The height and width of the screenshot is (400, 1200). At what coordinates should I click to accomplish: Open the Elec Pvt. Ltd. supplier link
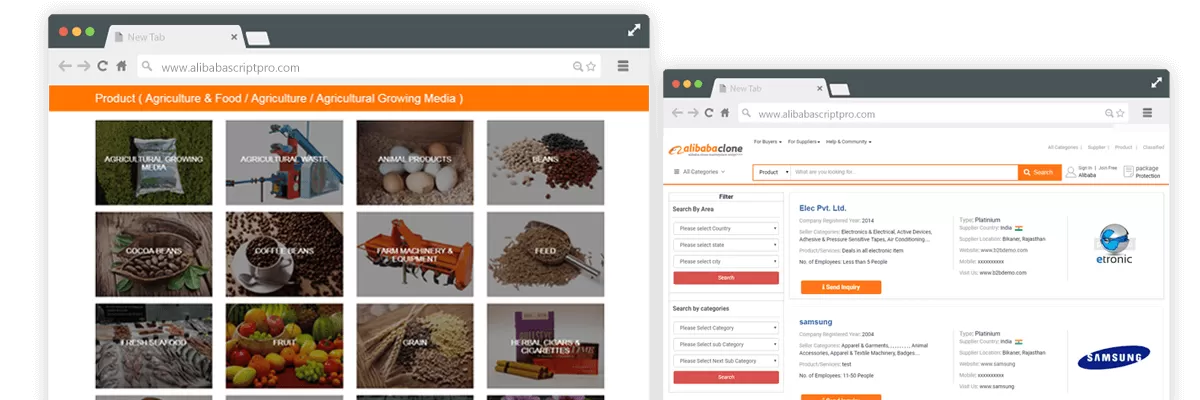[822, 208]
